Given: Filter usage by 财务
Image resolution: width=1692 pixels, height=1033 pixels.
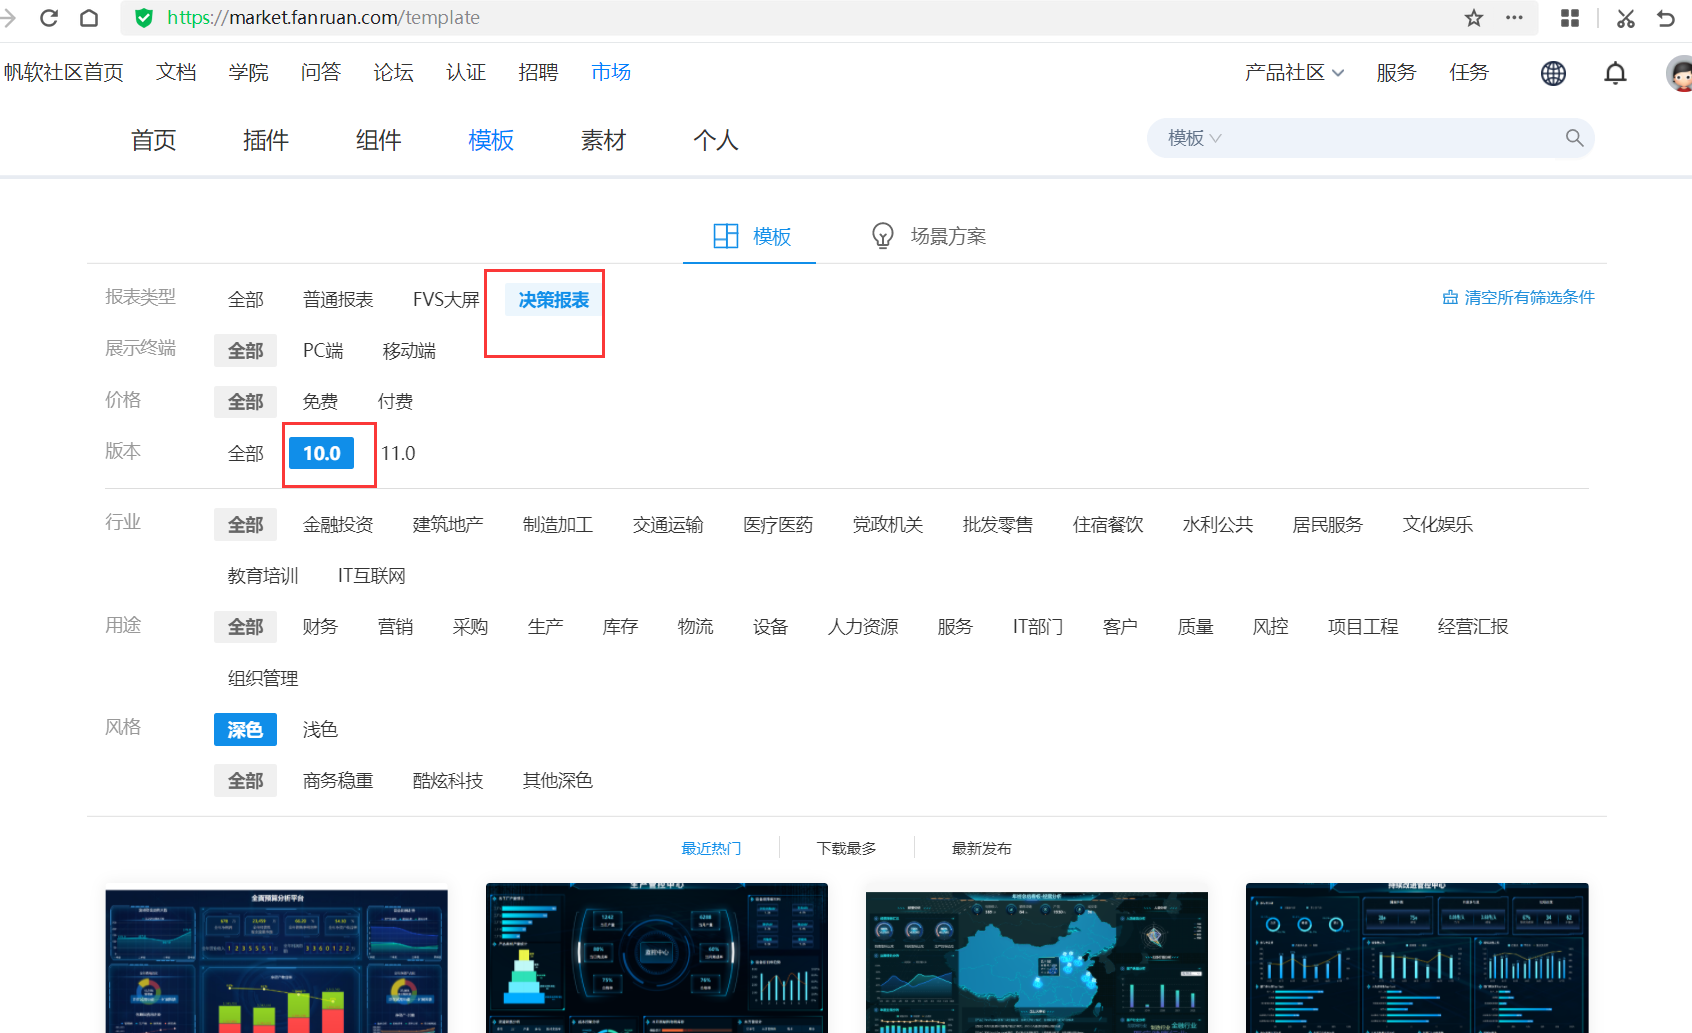Looking at the screenshot, I should point(320,627).
